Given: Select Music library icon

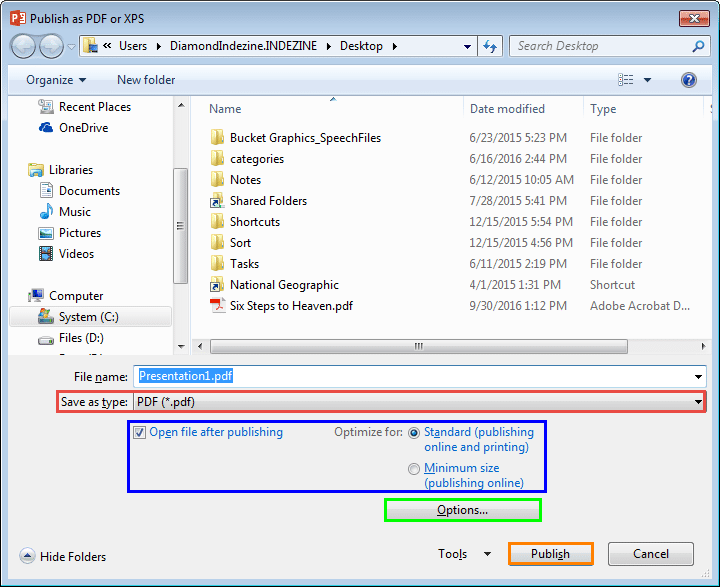Looking at the screenshot, I should click(46, 212).
